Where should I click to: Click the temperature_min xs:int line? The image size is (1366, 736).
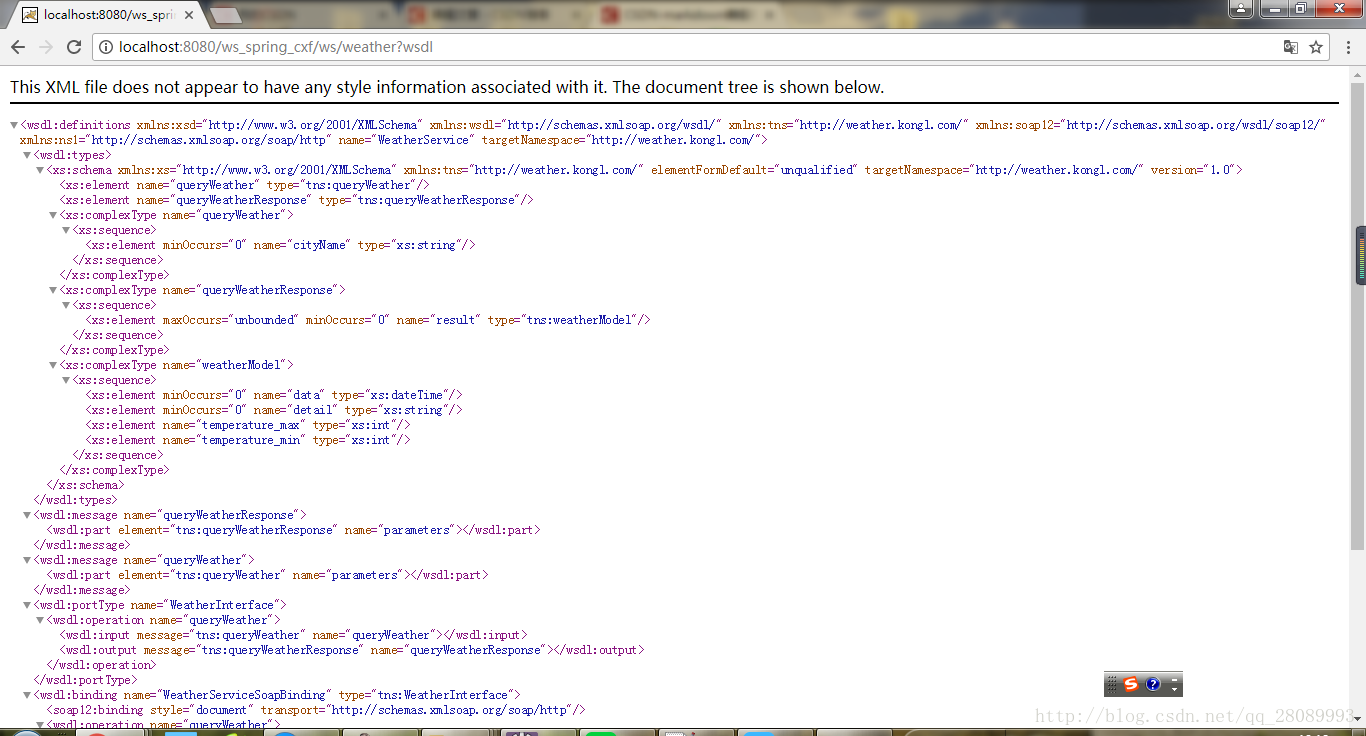click(248, 440)
